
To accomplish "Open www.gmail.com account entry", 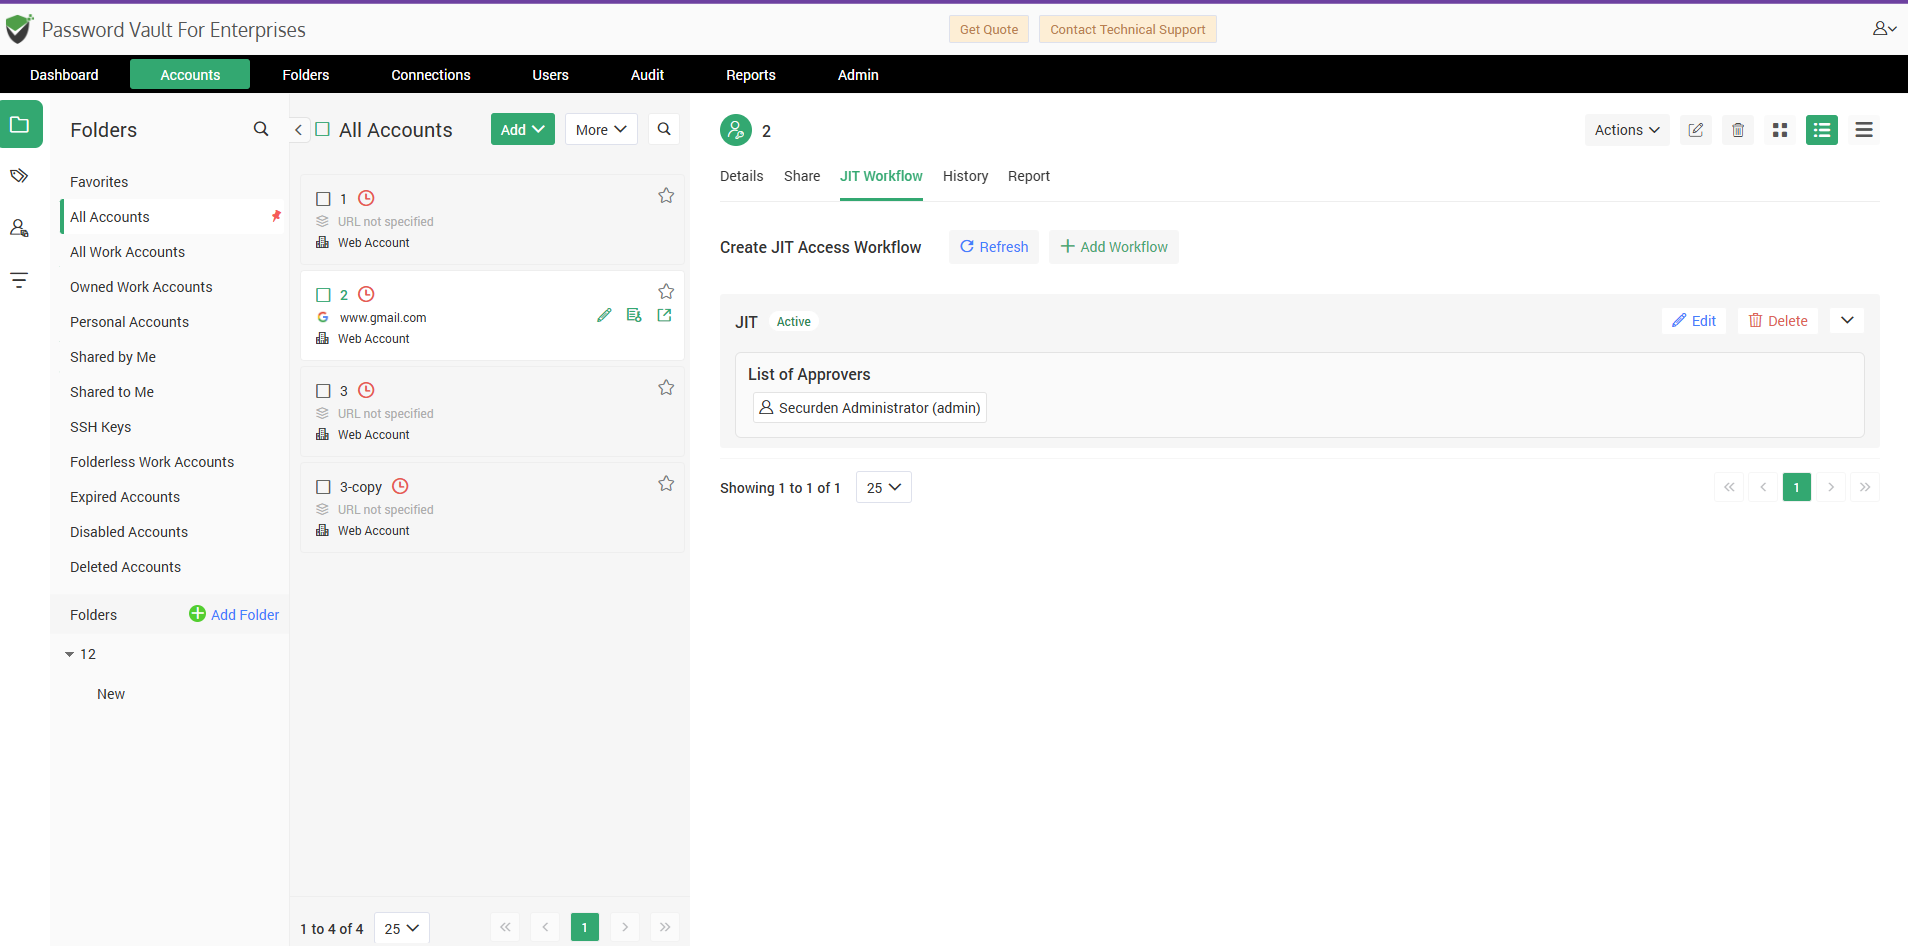I will (x=383, y=318).
